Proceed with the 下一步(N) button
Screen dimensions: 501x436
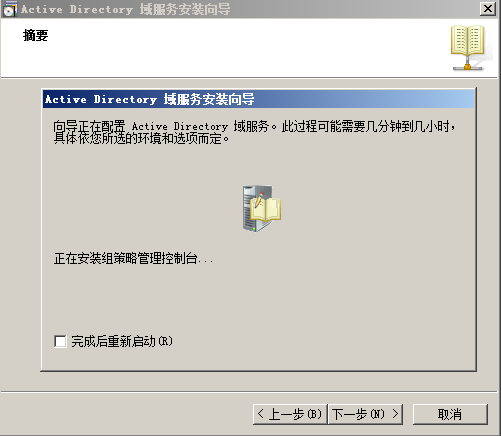point(366,414)
